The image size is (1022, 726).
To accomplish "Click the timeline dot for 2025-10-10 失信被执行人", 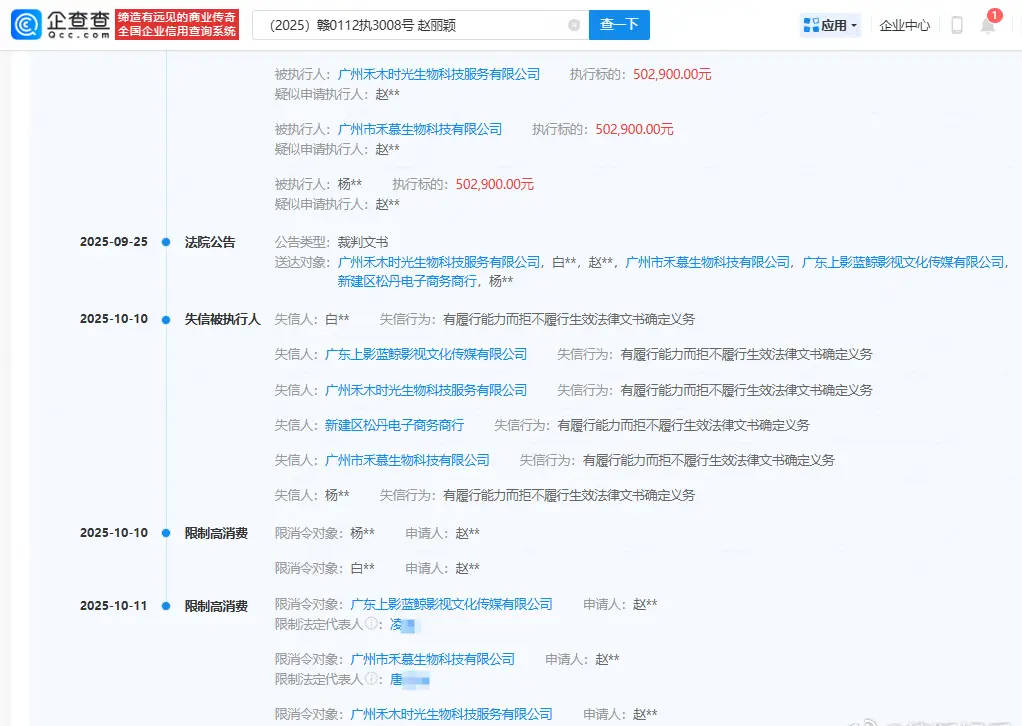I will tap(166, 319).
